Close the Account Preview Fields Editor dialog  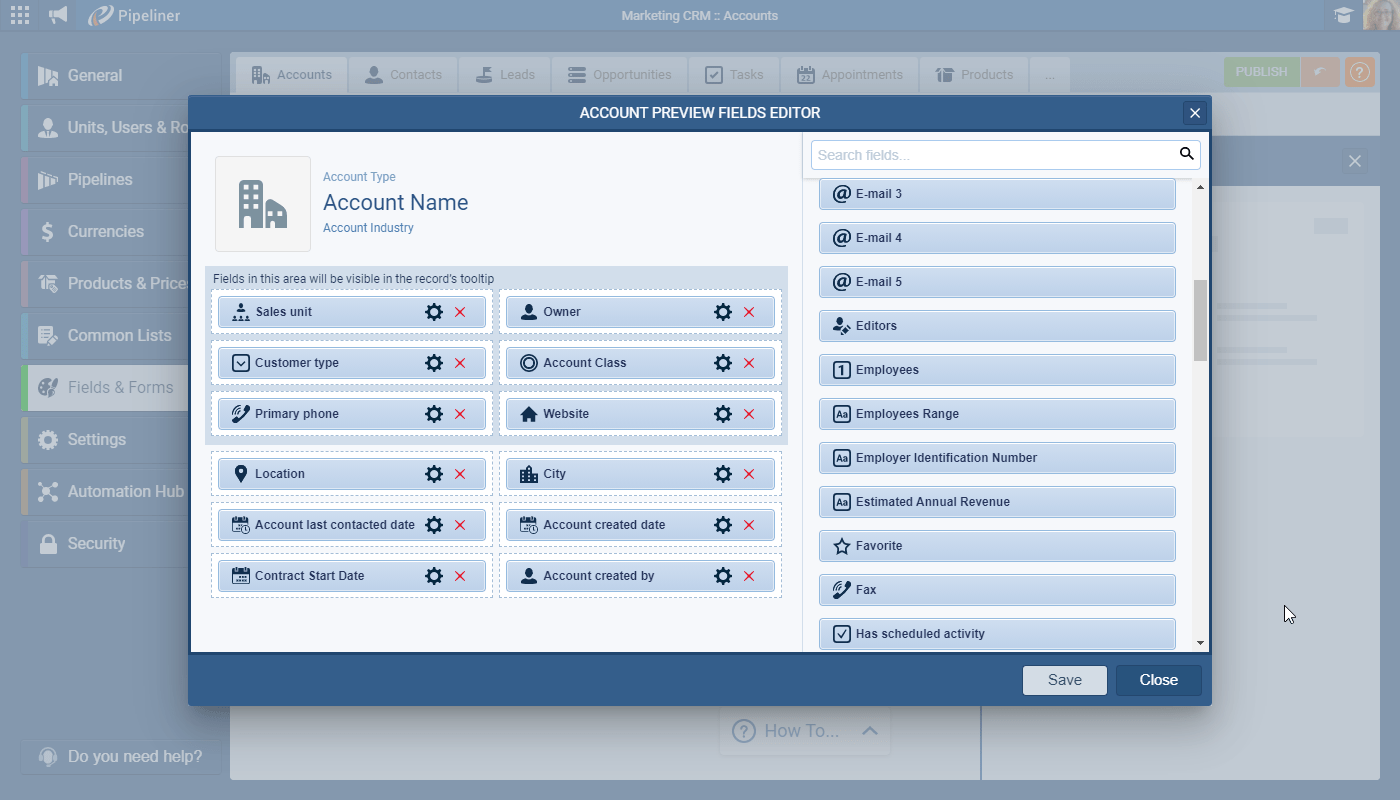click(1194, 113)
